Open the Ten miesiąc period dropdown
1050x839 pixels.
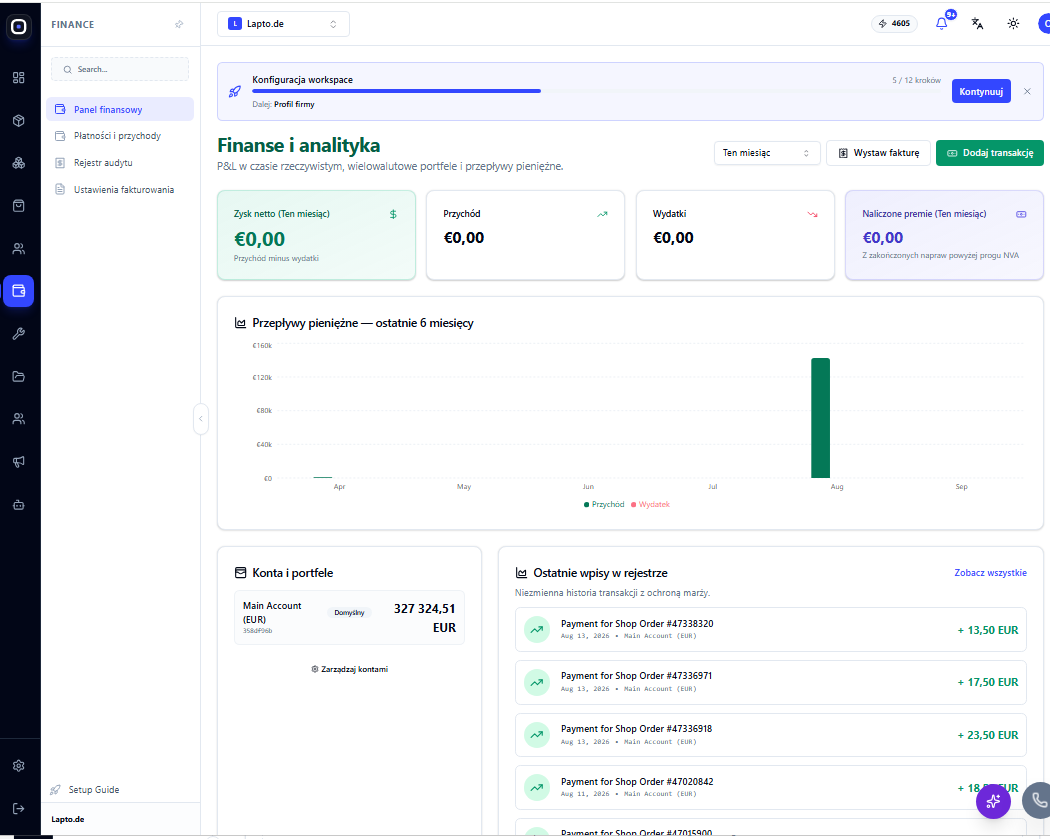[767, 153]
